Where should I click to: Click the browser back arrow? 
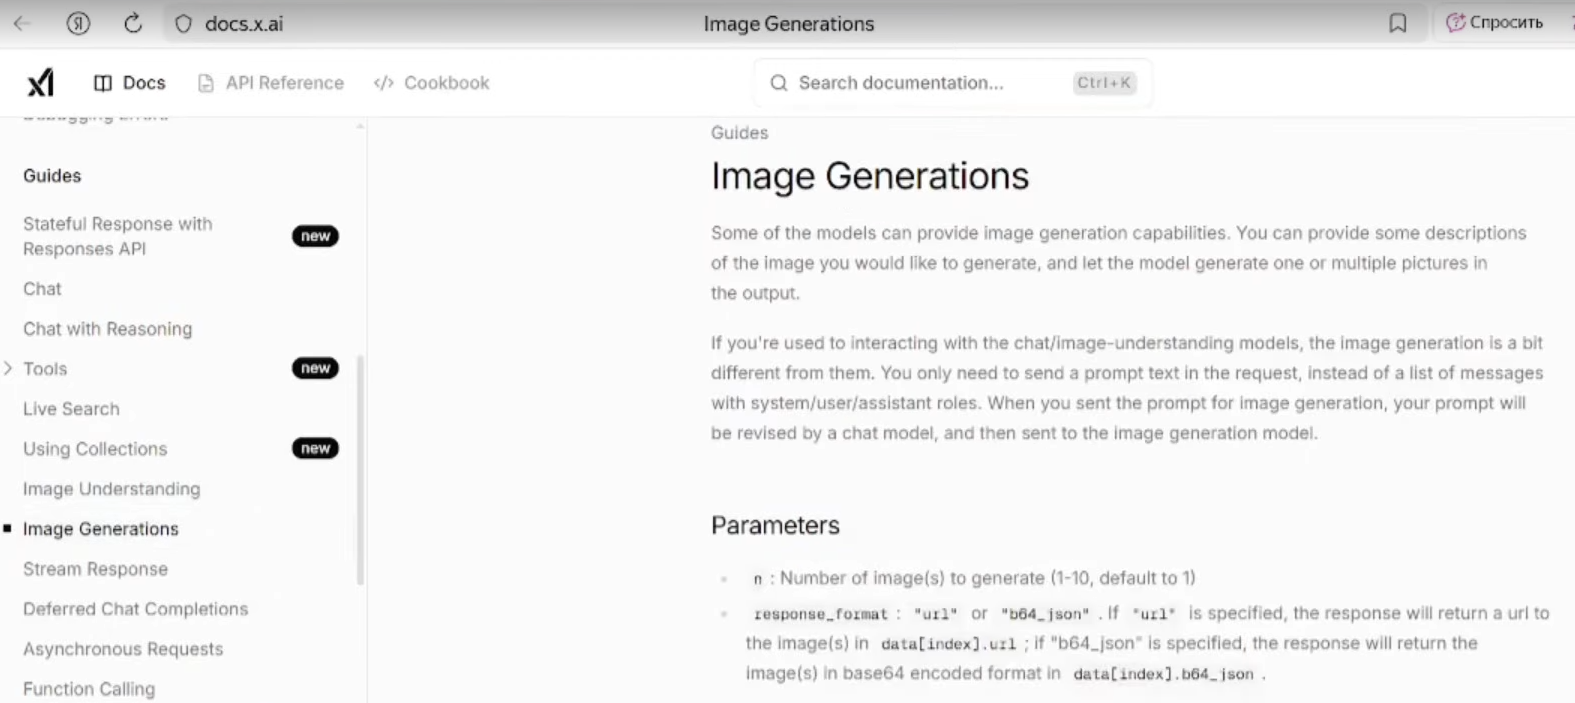22,23
